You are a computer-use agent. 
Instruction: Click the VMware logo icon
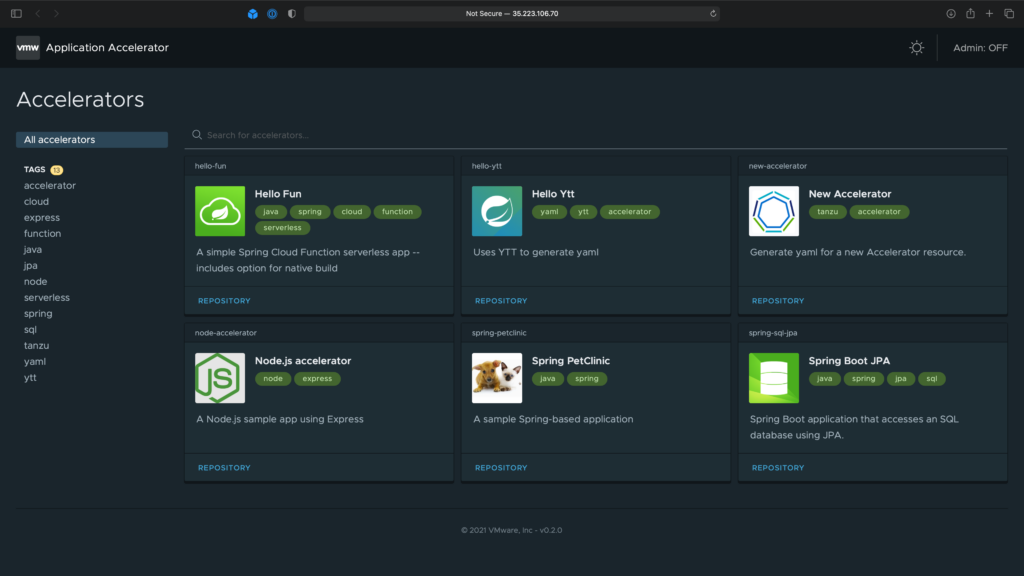tap(27, 48)
